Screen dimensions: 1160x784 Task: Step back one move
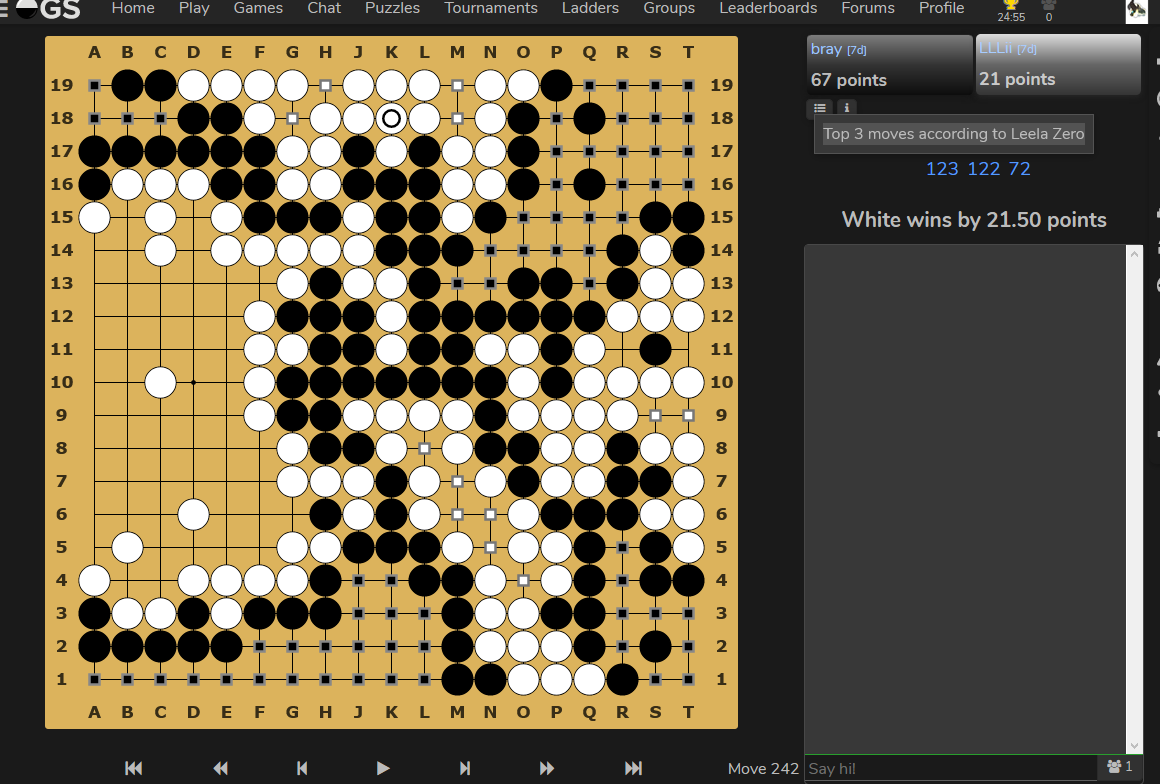[x=302, y=768]
